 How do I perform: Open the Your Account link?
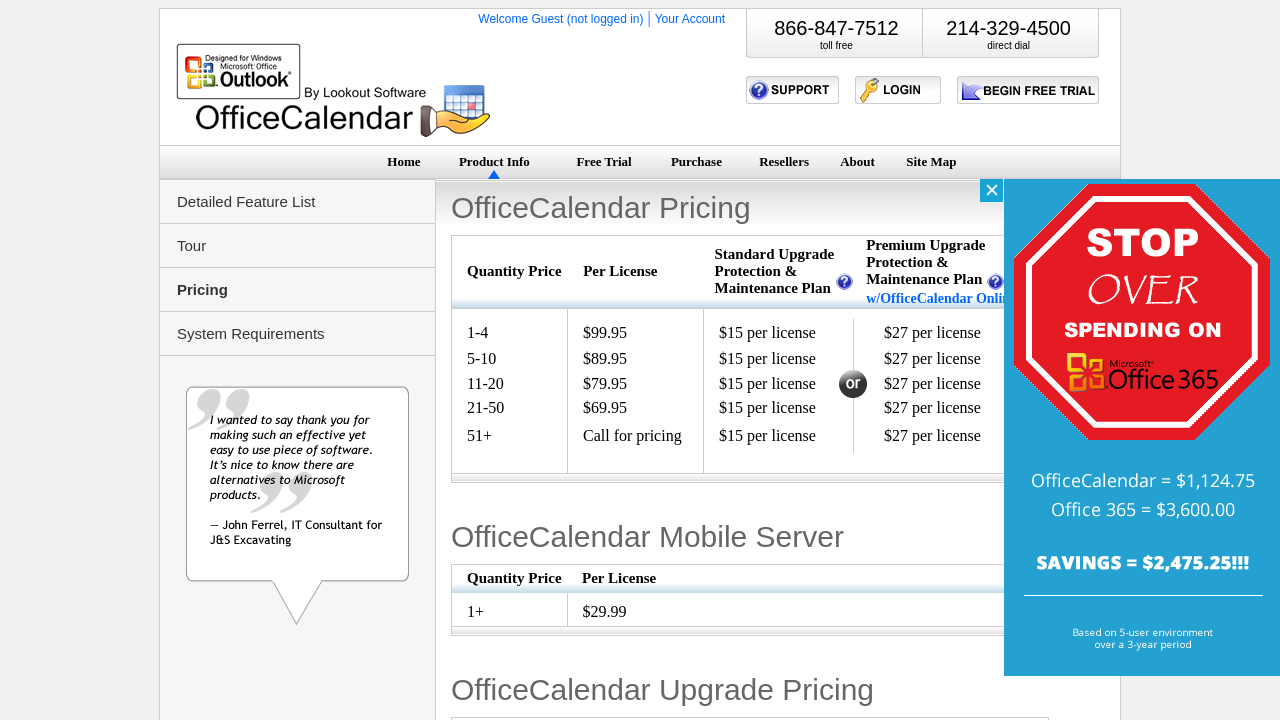pyautogui.click(x=689, y=19)
